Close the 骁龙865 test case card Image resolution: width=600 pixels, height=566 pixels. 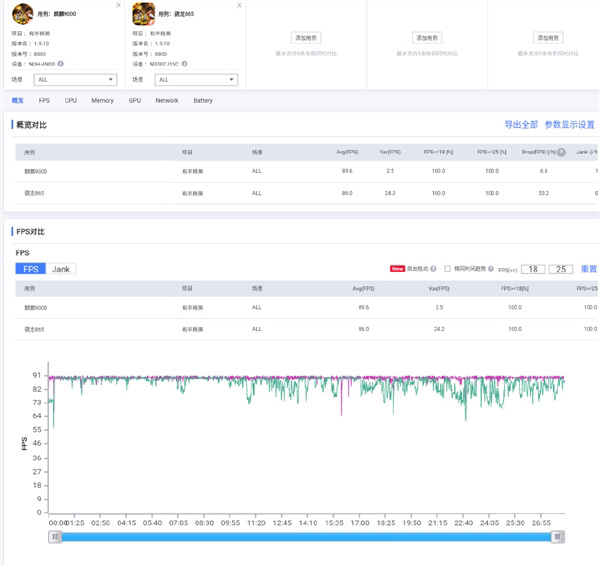coord(239,6)
